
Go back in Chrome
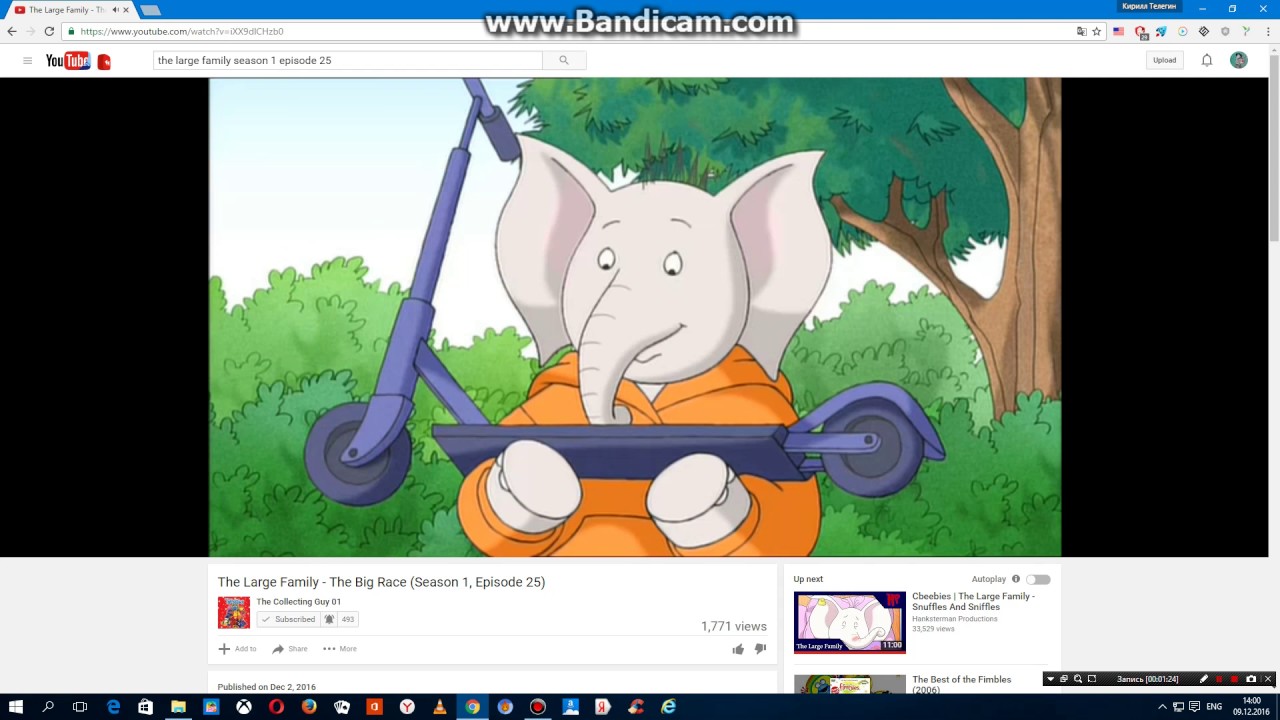(x=12, y=31)
